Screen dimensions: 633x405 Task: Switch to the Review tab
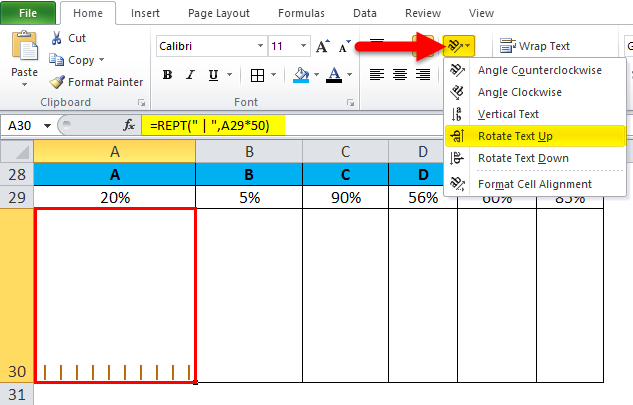(423, 13)
